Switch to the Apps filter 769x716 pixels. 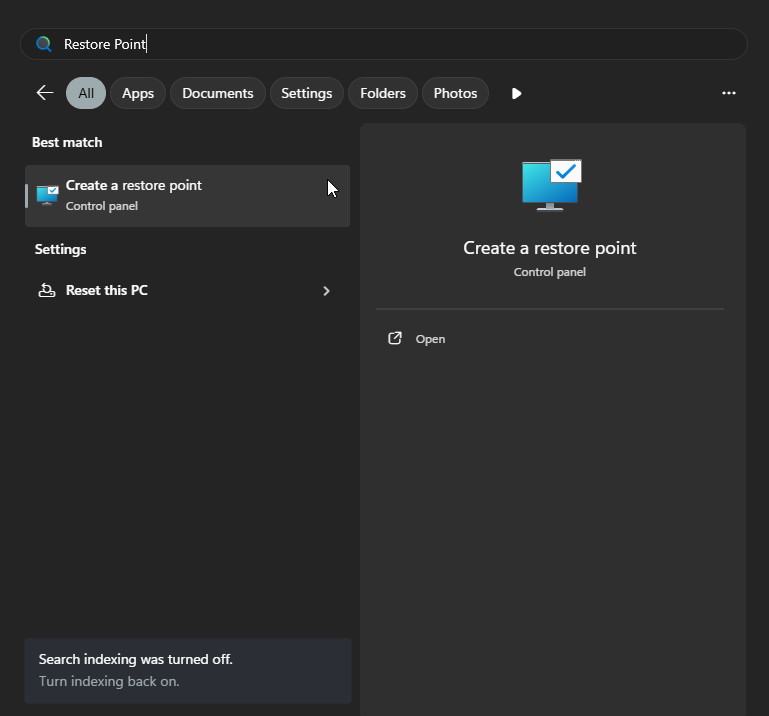(x=138, y=93)
